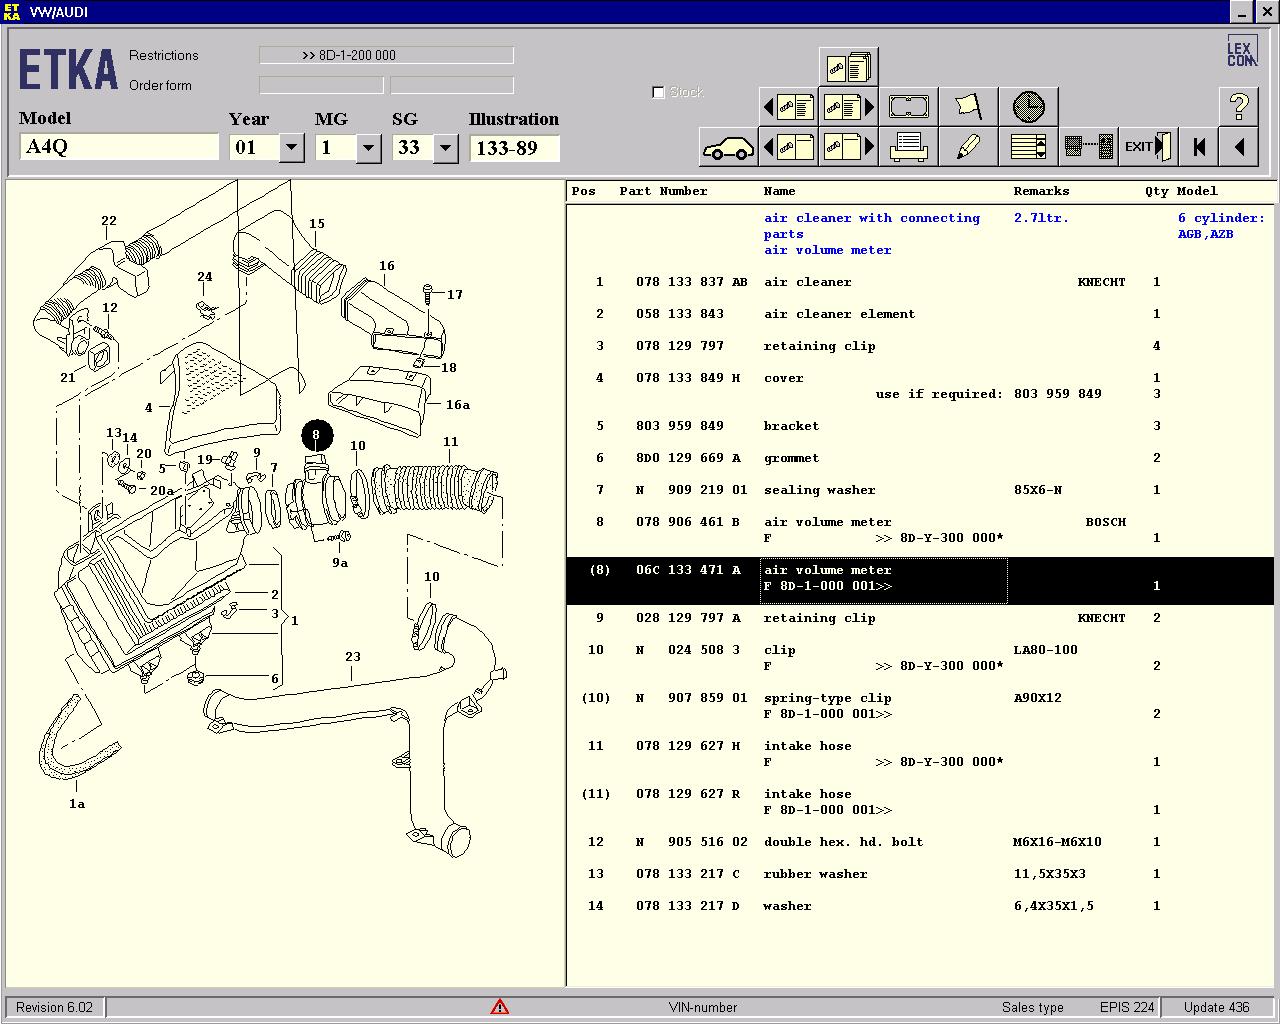The height and width of the screenshot is (1024, 1280).
Task: Open the Year dropdown
Action: click(x=291, y=148)
